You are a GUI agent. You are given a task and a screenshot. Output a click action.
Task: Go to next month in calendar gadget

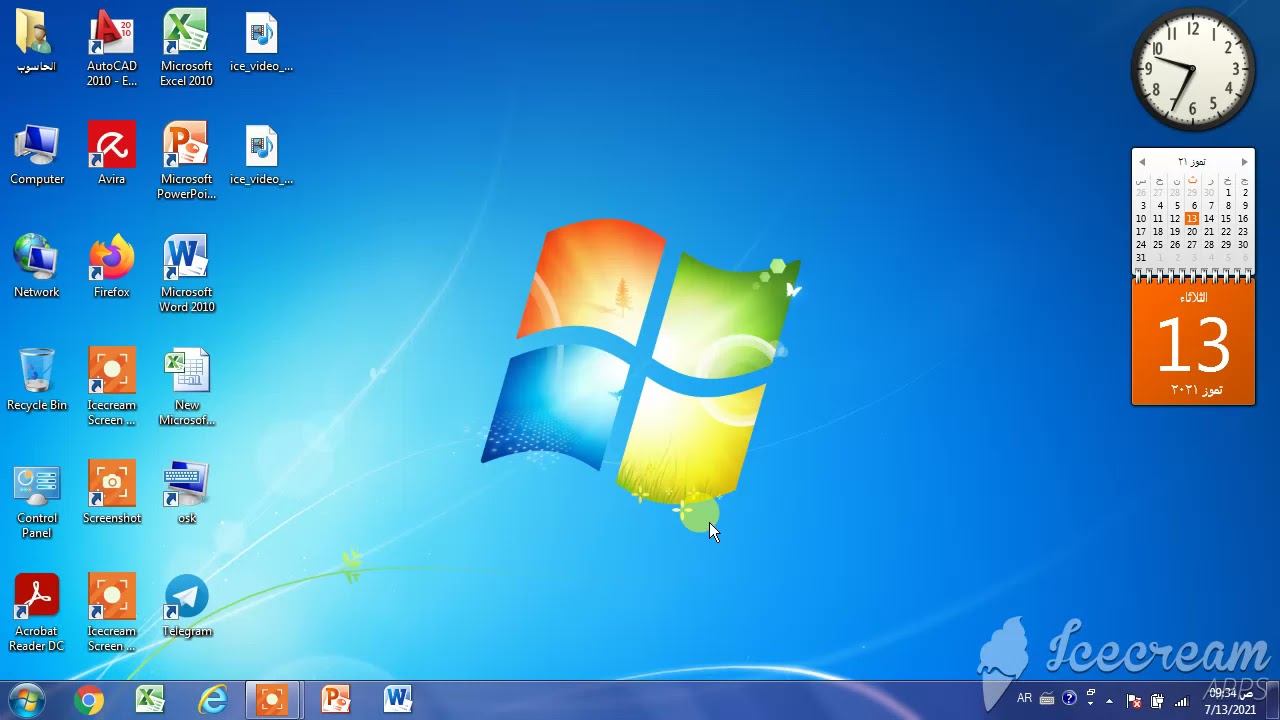[x=1244, y=162]
